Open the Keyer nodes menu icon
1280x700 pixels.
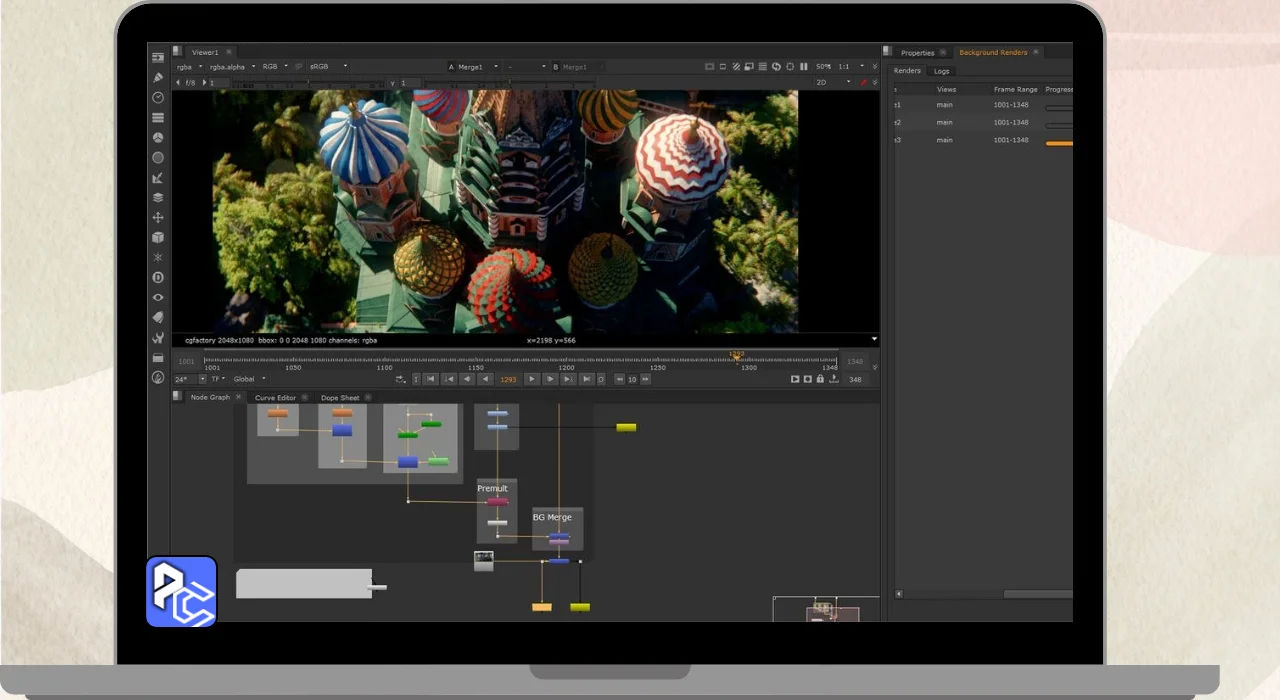(x=158, y=177)
